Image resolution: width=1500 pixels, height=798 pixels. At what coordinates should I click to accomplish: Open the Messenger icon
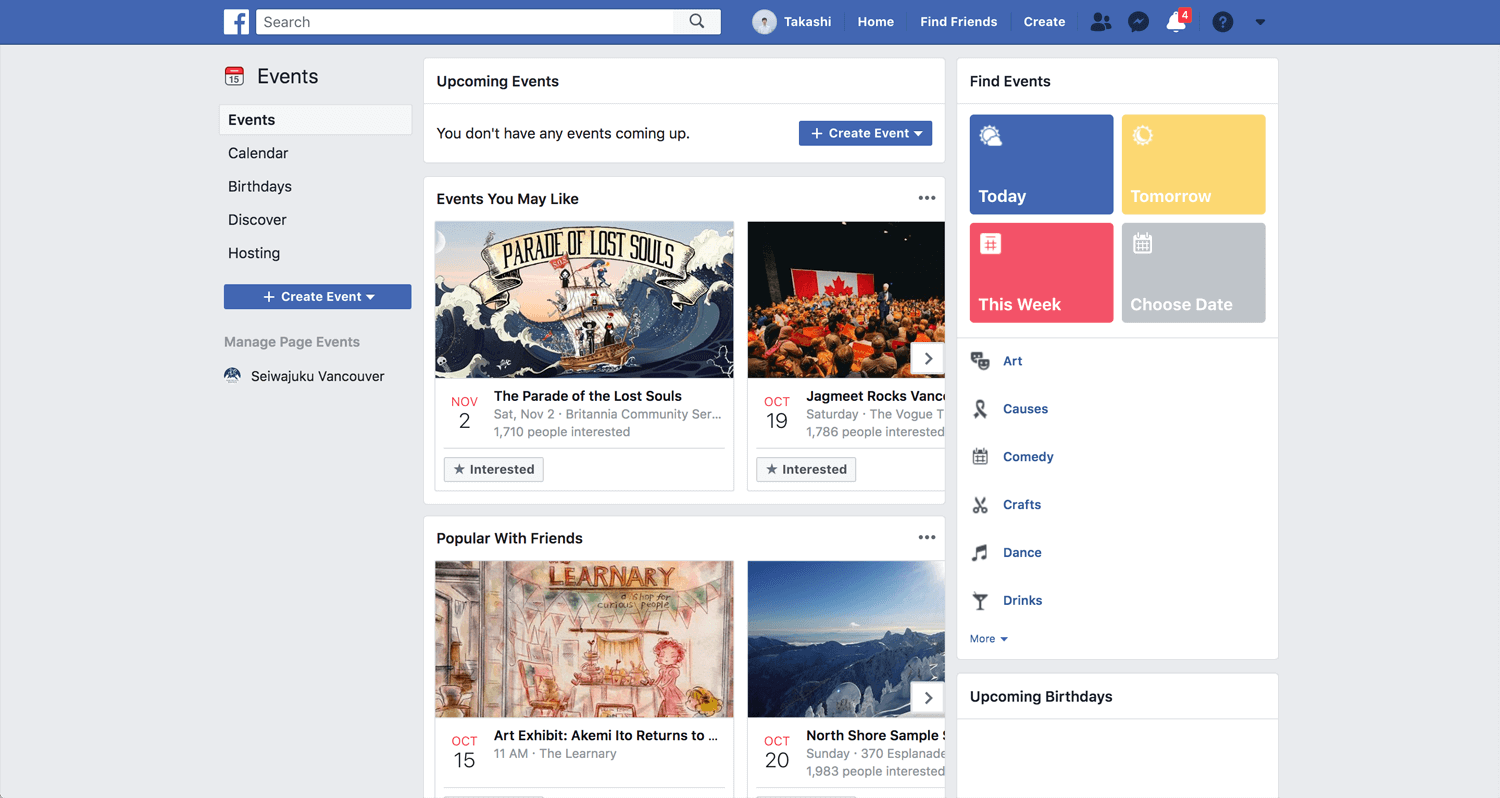1138,22
